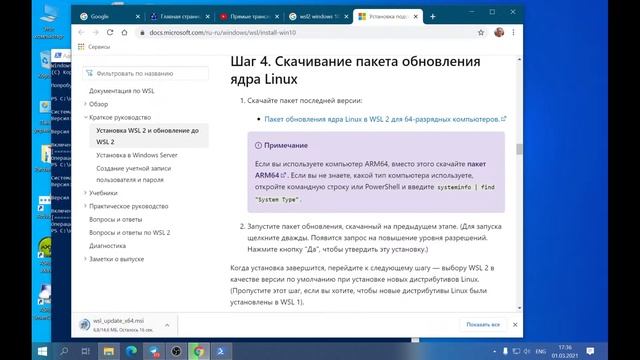Close the Прямые трансляции YouTube tab

coord(277,17)
